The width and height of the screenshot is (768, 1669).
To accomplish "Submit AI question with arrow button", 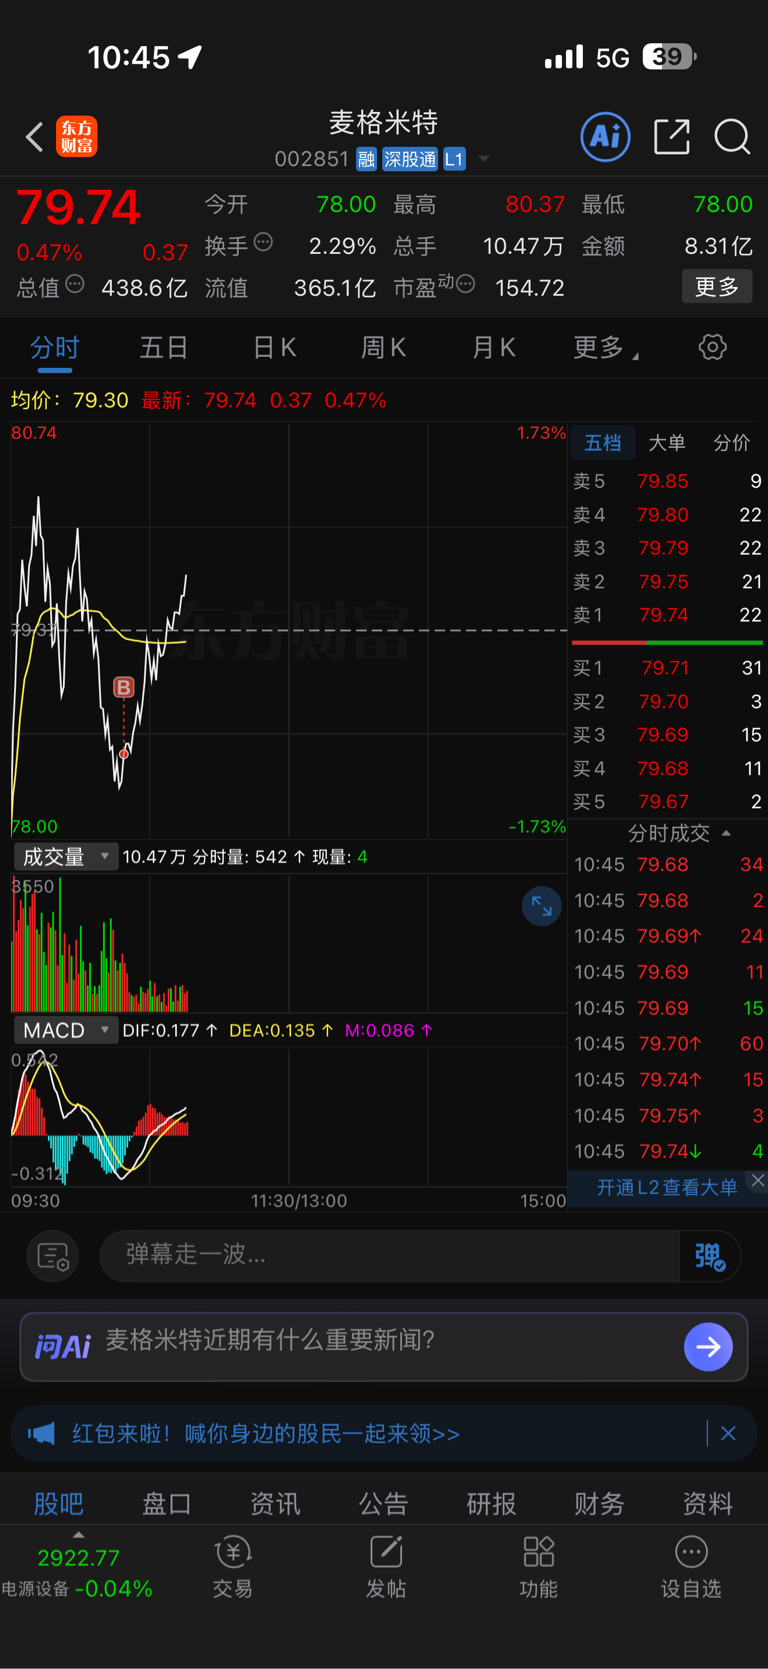I will click(708, 1347).
